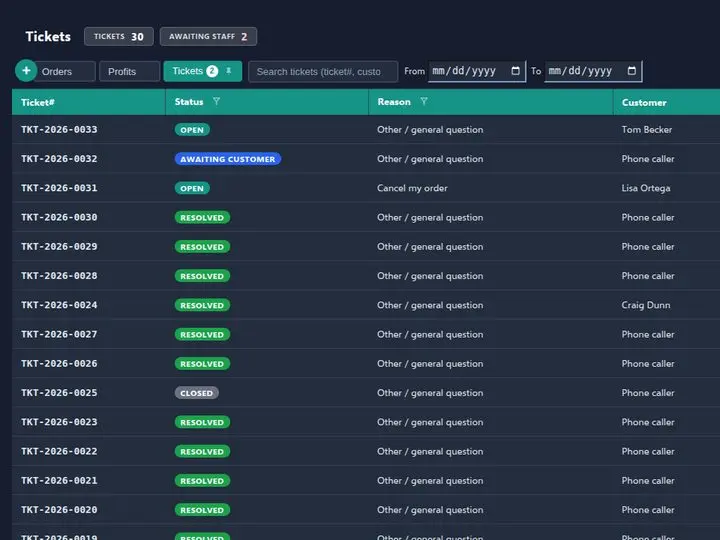Switch to the Profits tab
Screen dimensions: 720x540
click(x=129, y=72)
